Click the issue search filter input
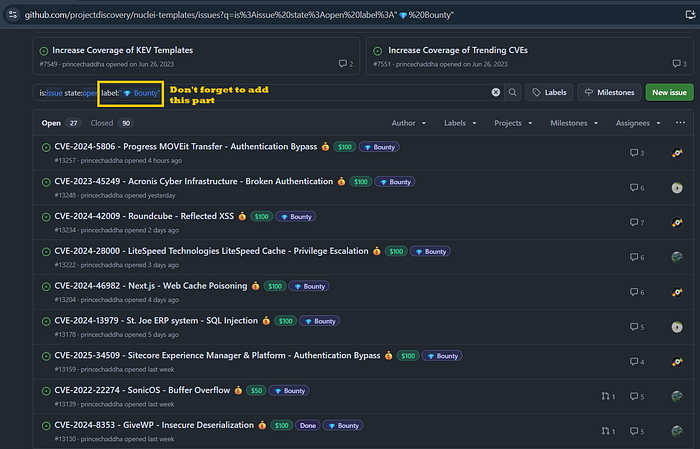Image resolution: width=700 pixels, height=449 pixels. [x=268, y=92]
